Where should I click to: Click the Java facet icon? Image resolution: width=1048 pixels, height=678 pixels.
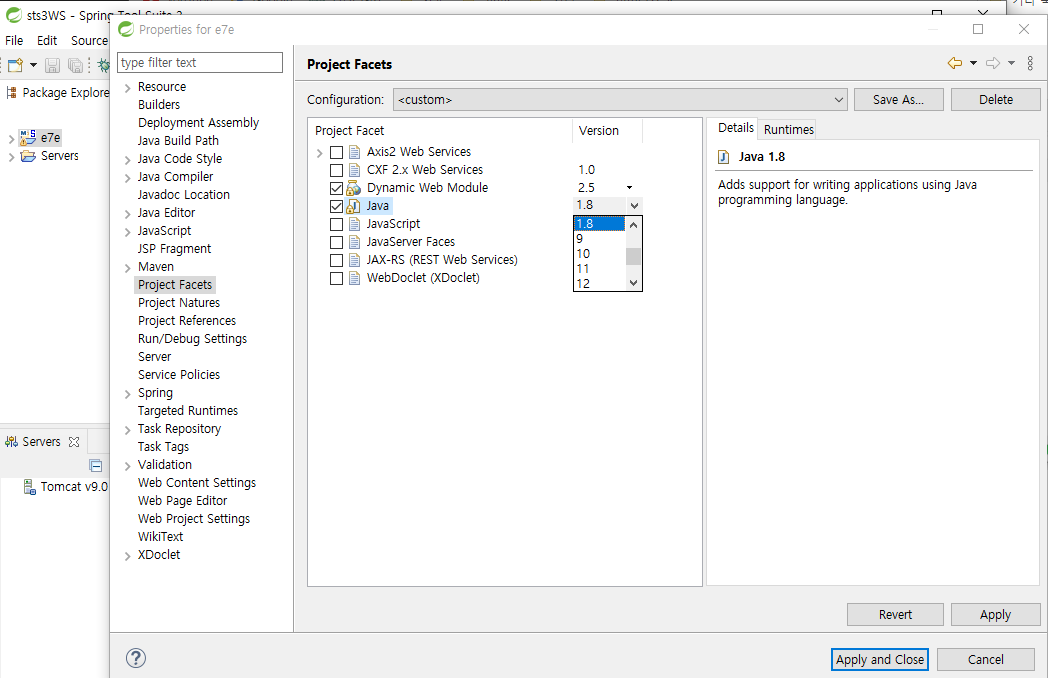353,206
